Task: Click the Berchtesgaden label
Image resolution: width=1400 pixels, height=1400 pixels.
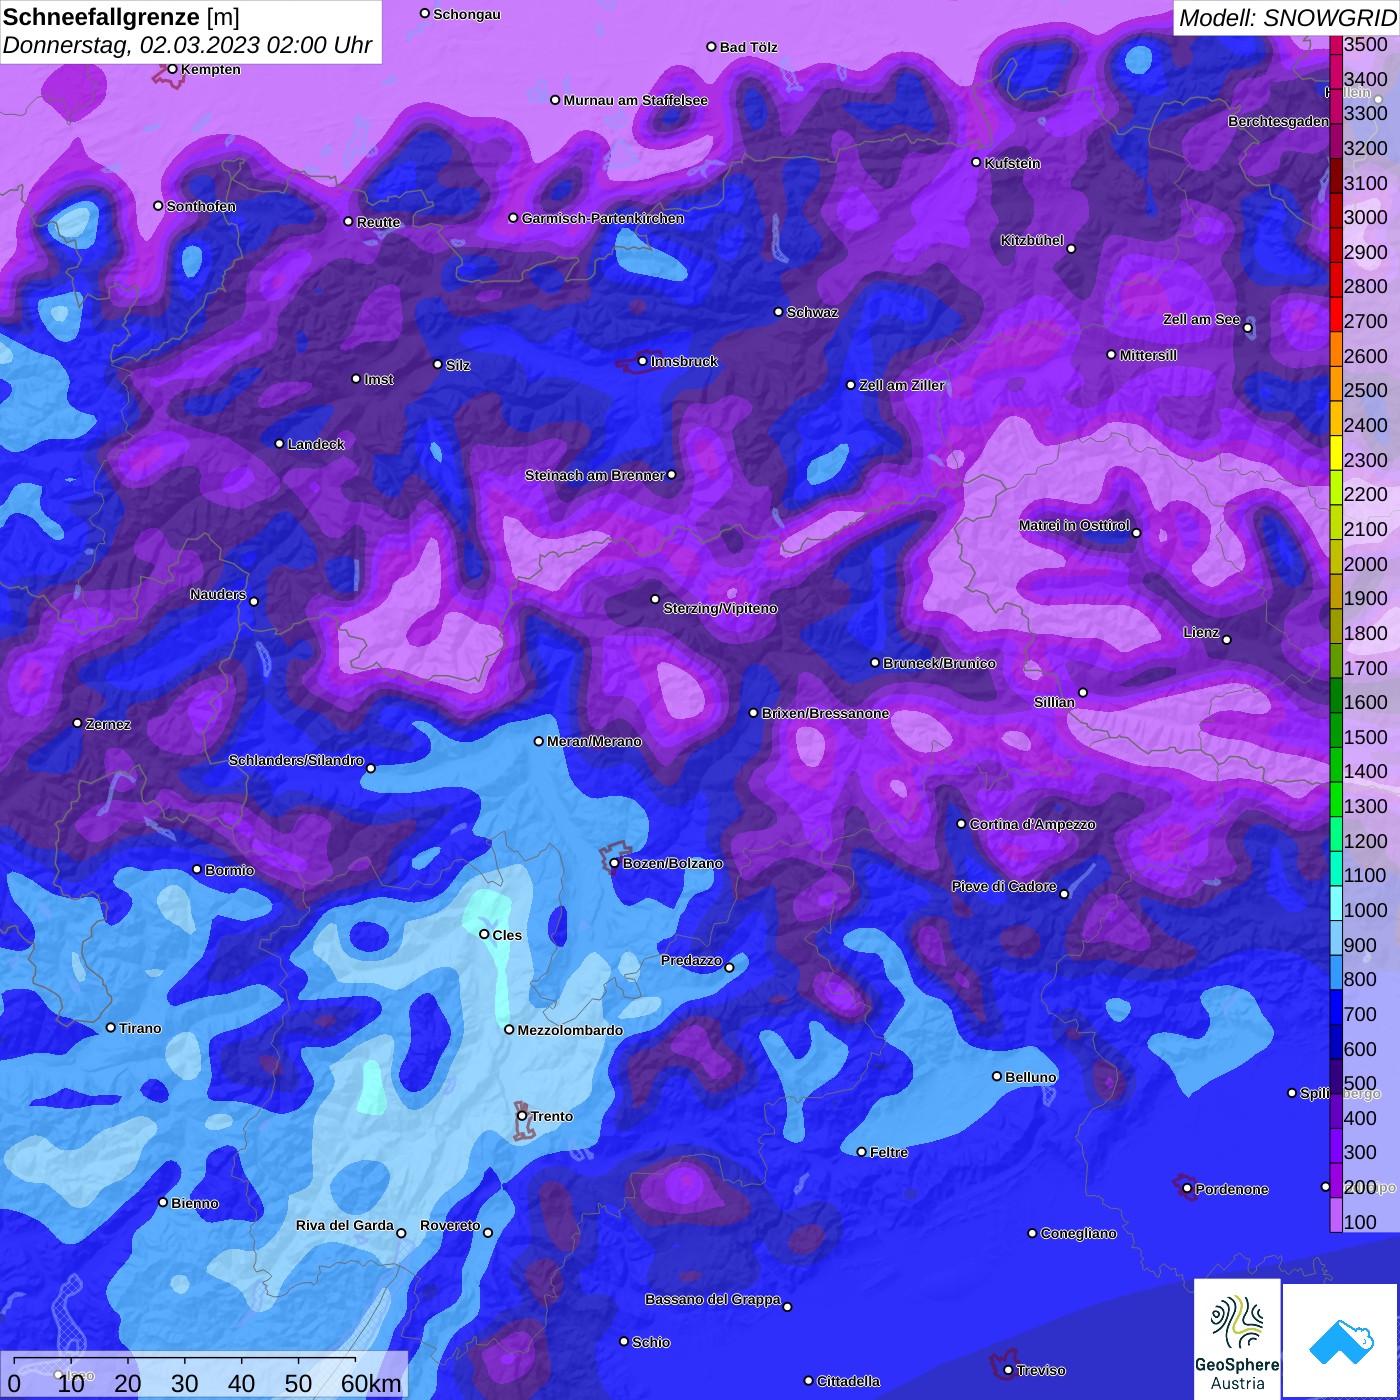Action: pos(1278,121)
